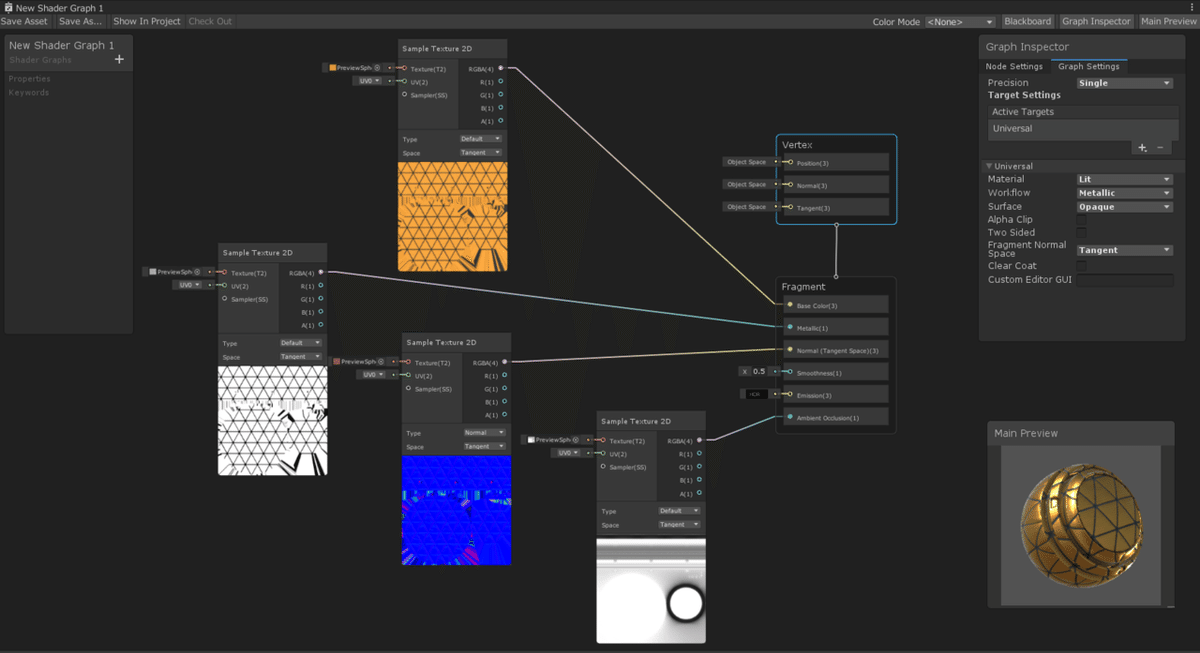Toggle the Graph Inspector panel visibility
1200x653 pixels.
pos(1096,21)
